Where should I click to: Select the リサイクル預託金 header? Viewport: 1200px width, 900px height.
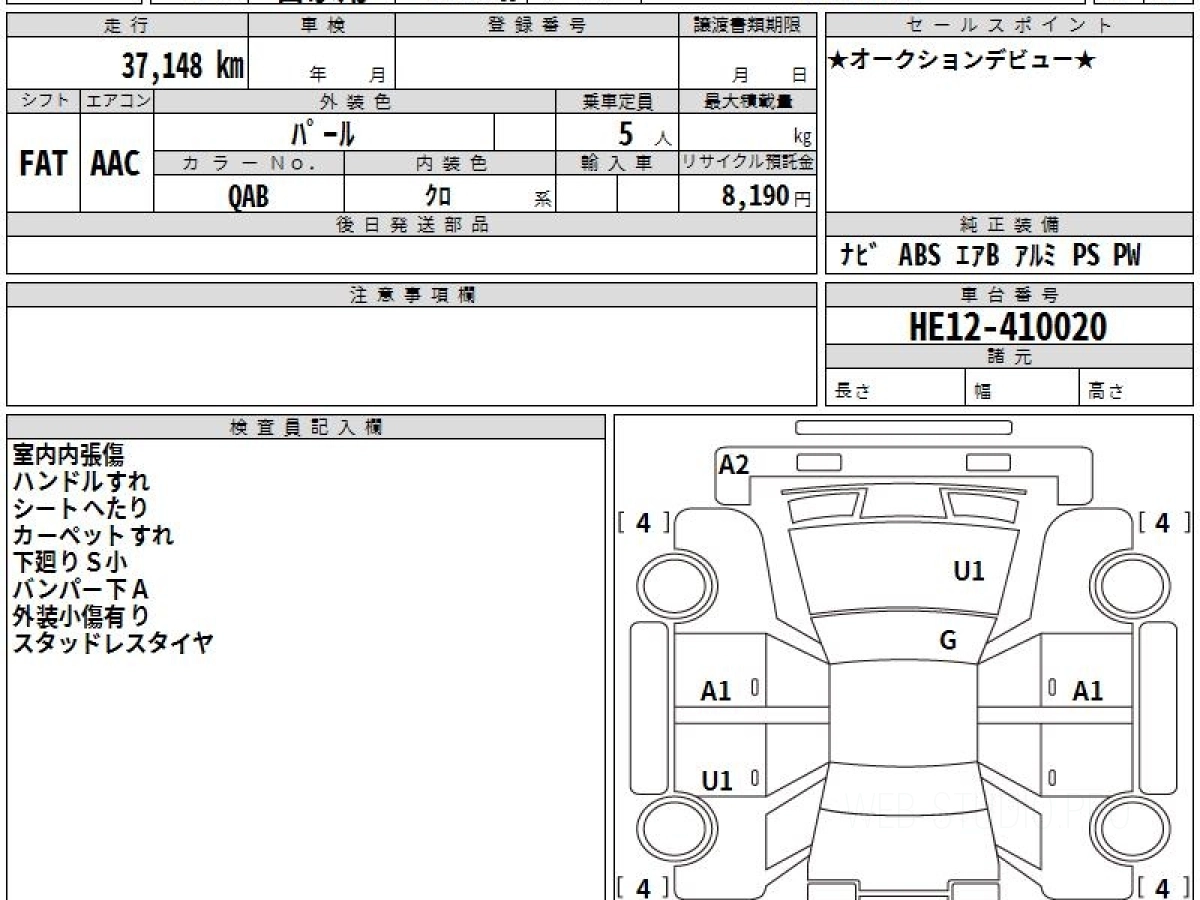coord(747,163)
